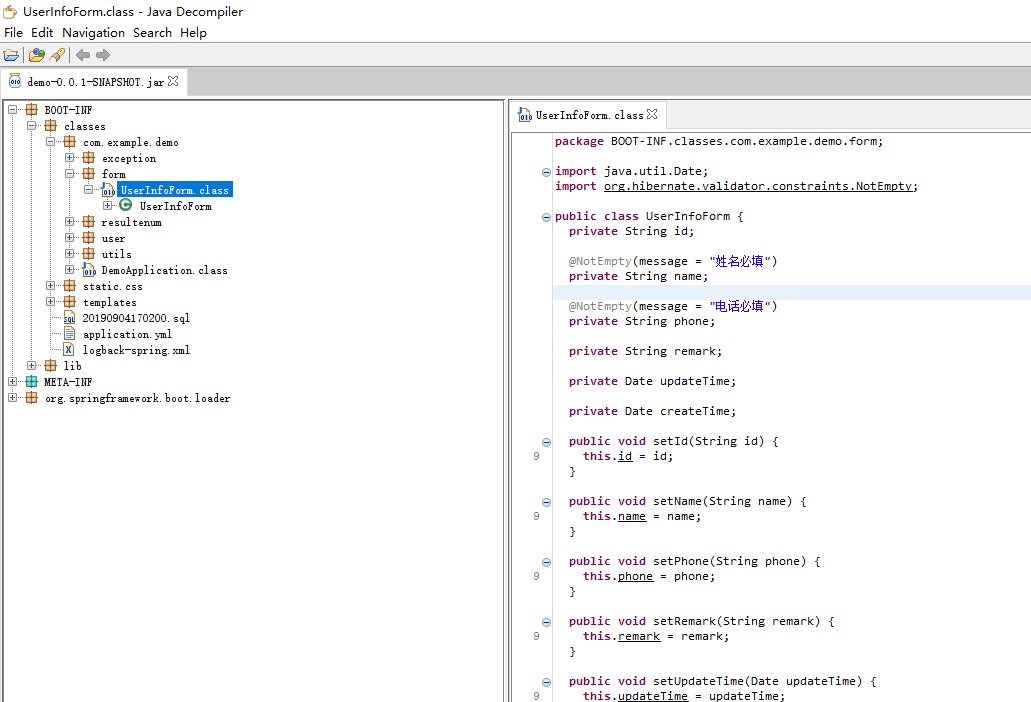Click the Search toolbar icon
This screenshot has height=702, width=1031.
(x=58, y=55)
